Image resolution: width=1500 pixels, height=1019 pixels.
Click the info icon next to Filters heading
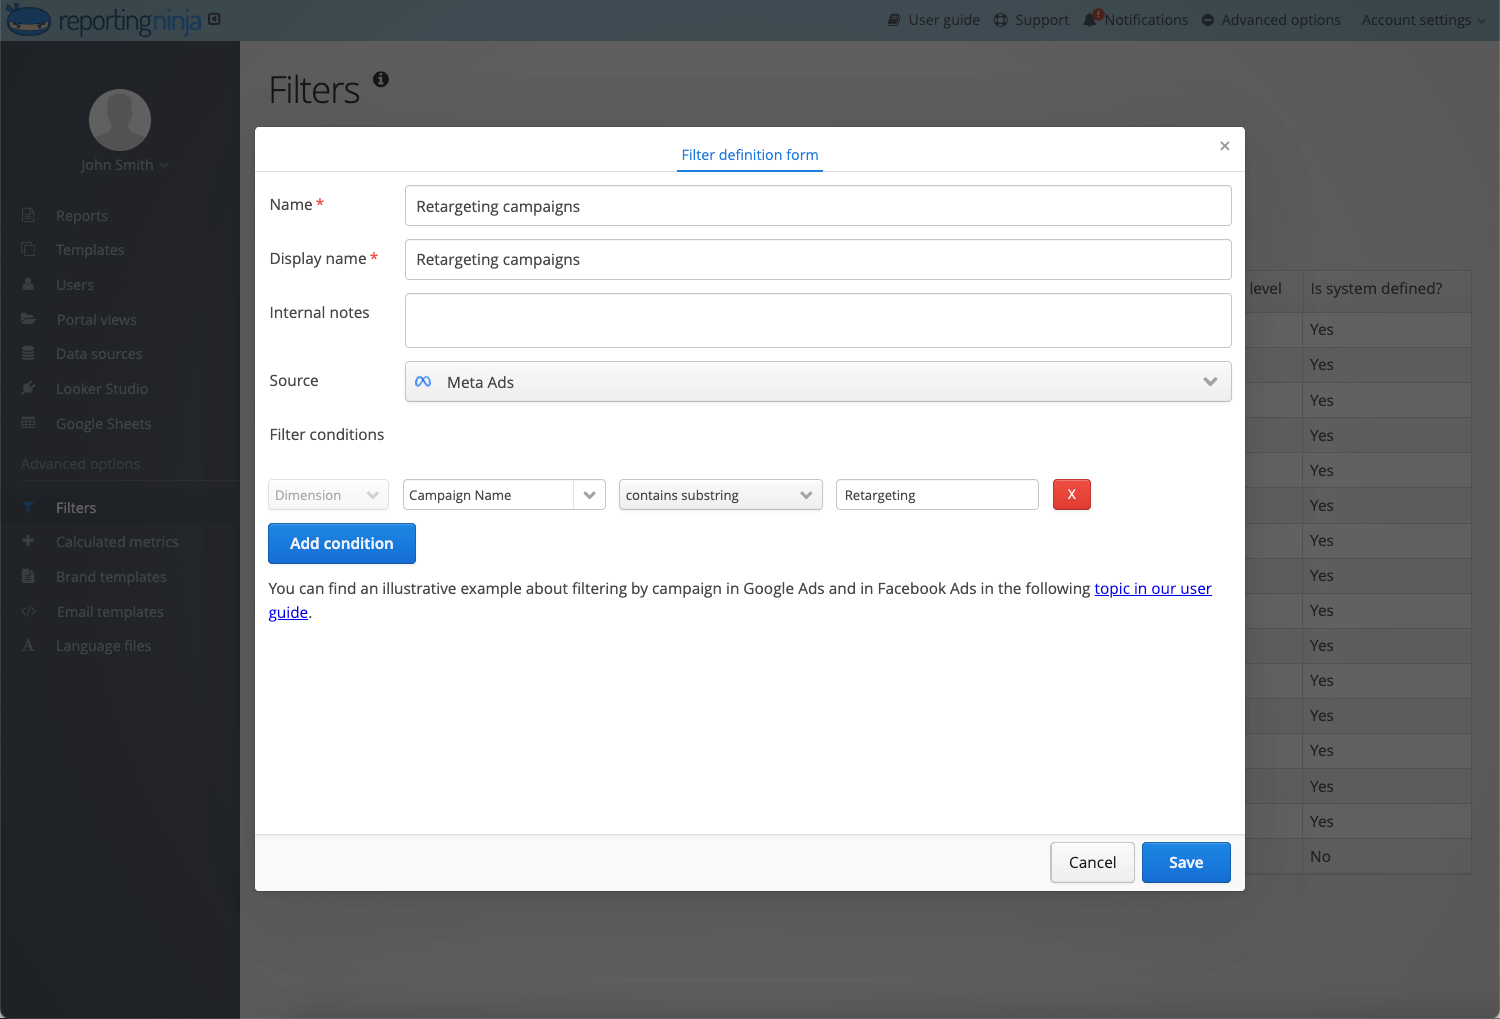[x=380, y=78]
